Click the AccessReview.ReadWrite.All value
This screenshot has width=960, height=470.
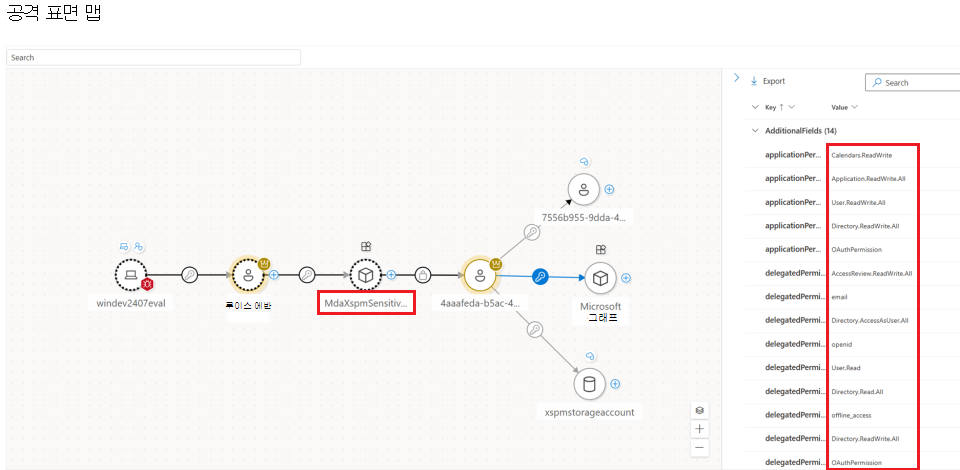pyautogui.click(x=872, y=274)
